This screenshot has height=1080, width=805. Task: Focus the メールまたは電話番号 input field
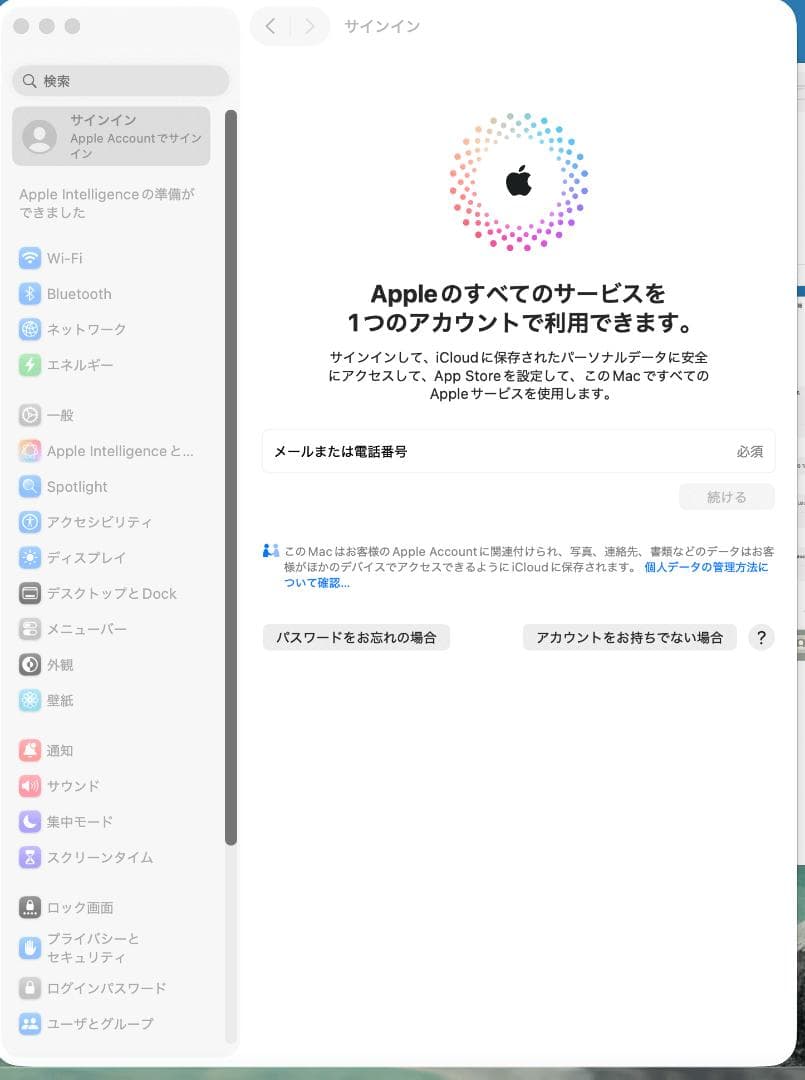518,452
